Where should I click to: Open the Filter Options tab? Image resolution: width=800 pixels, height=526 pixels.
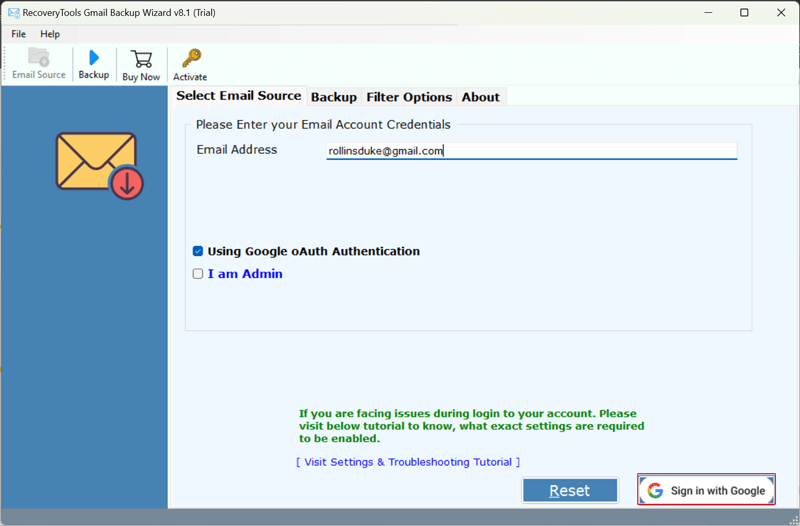409,97
